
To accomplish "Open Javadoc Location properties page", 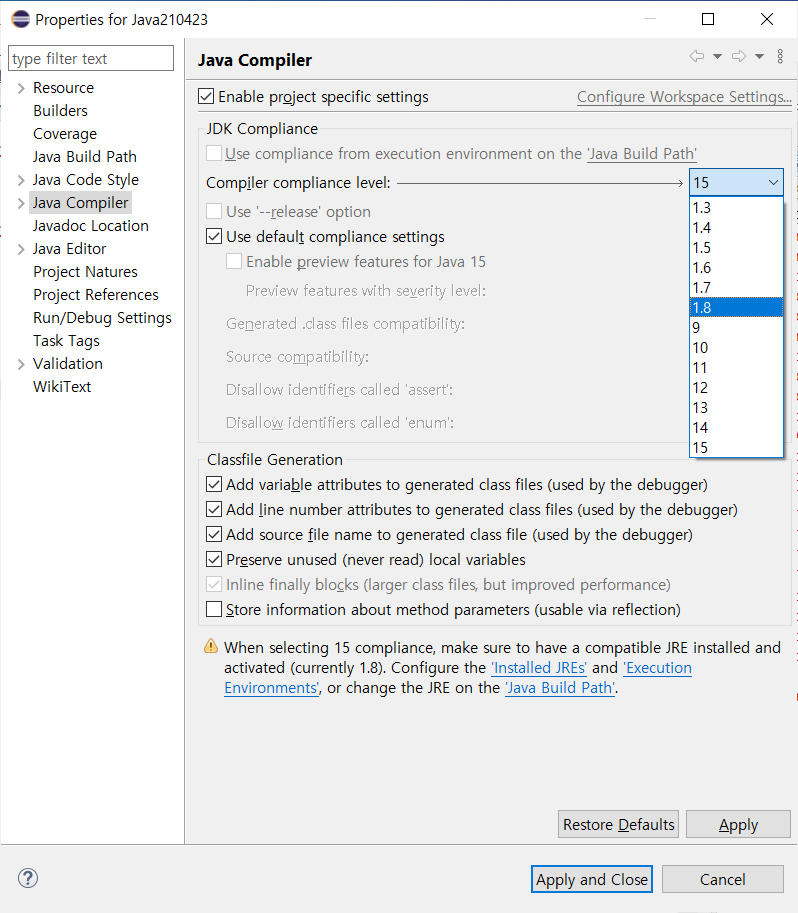I will (91, 226).
